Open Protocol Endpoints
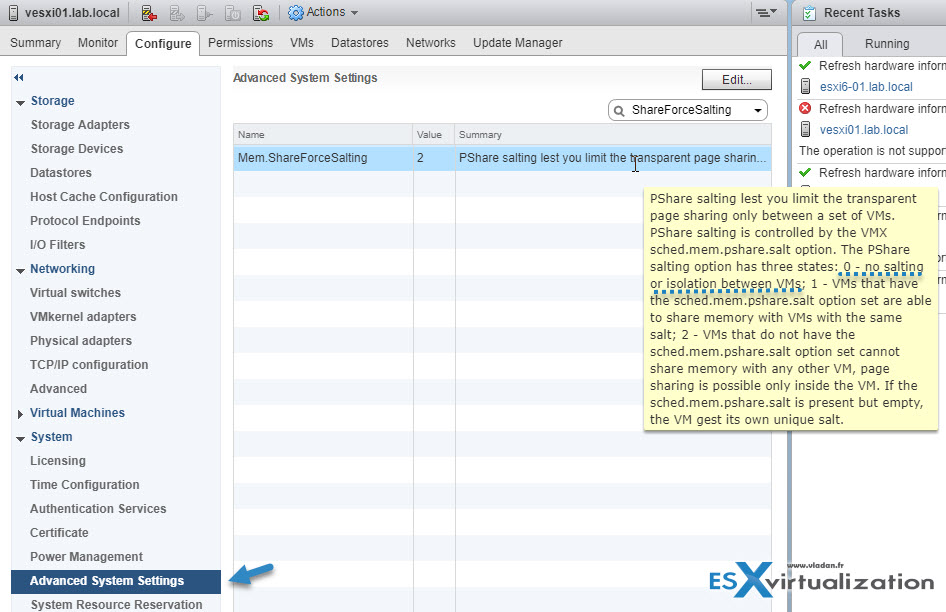This screenshot has height=612, width=946. coord(85,221)
